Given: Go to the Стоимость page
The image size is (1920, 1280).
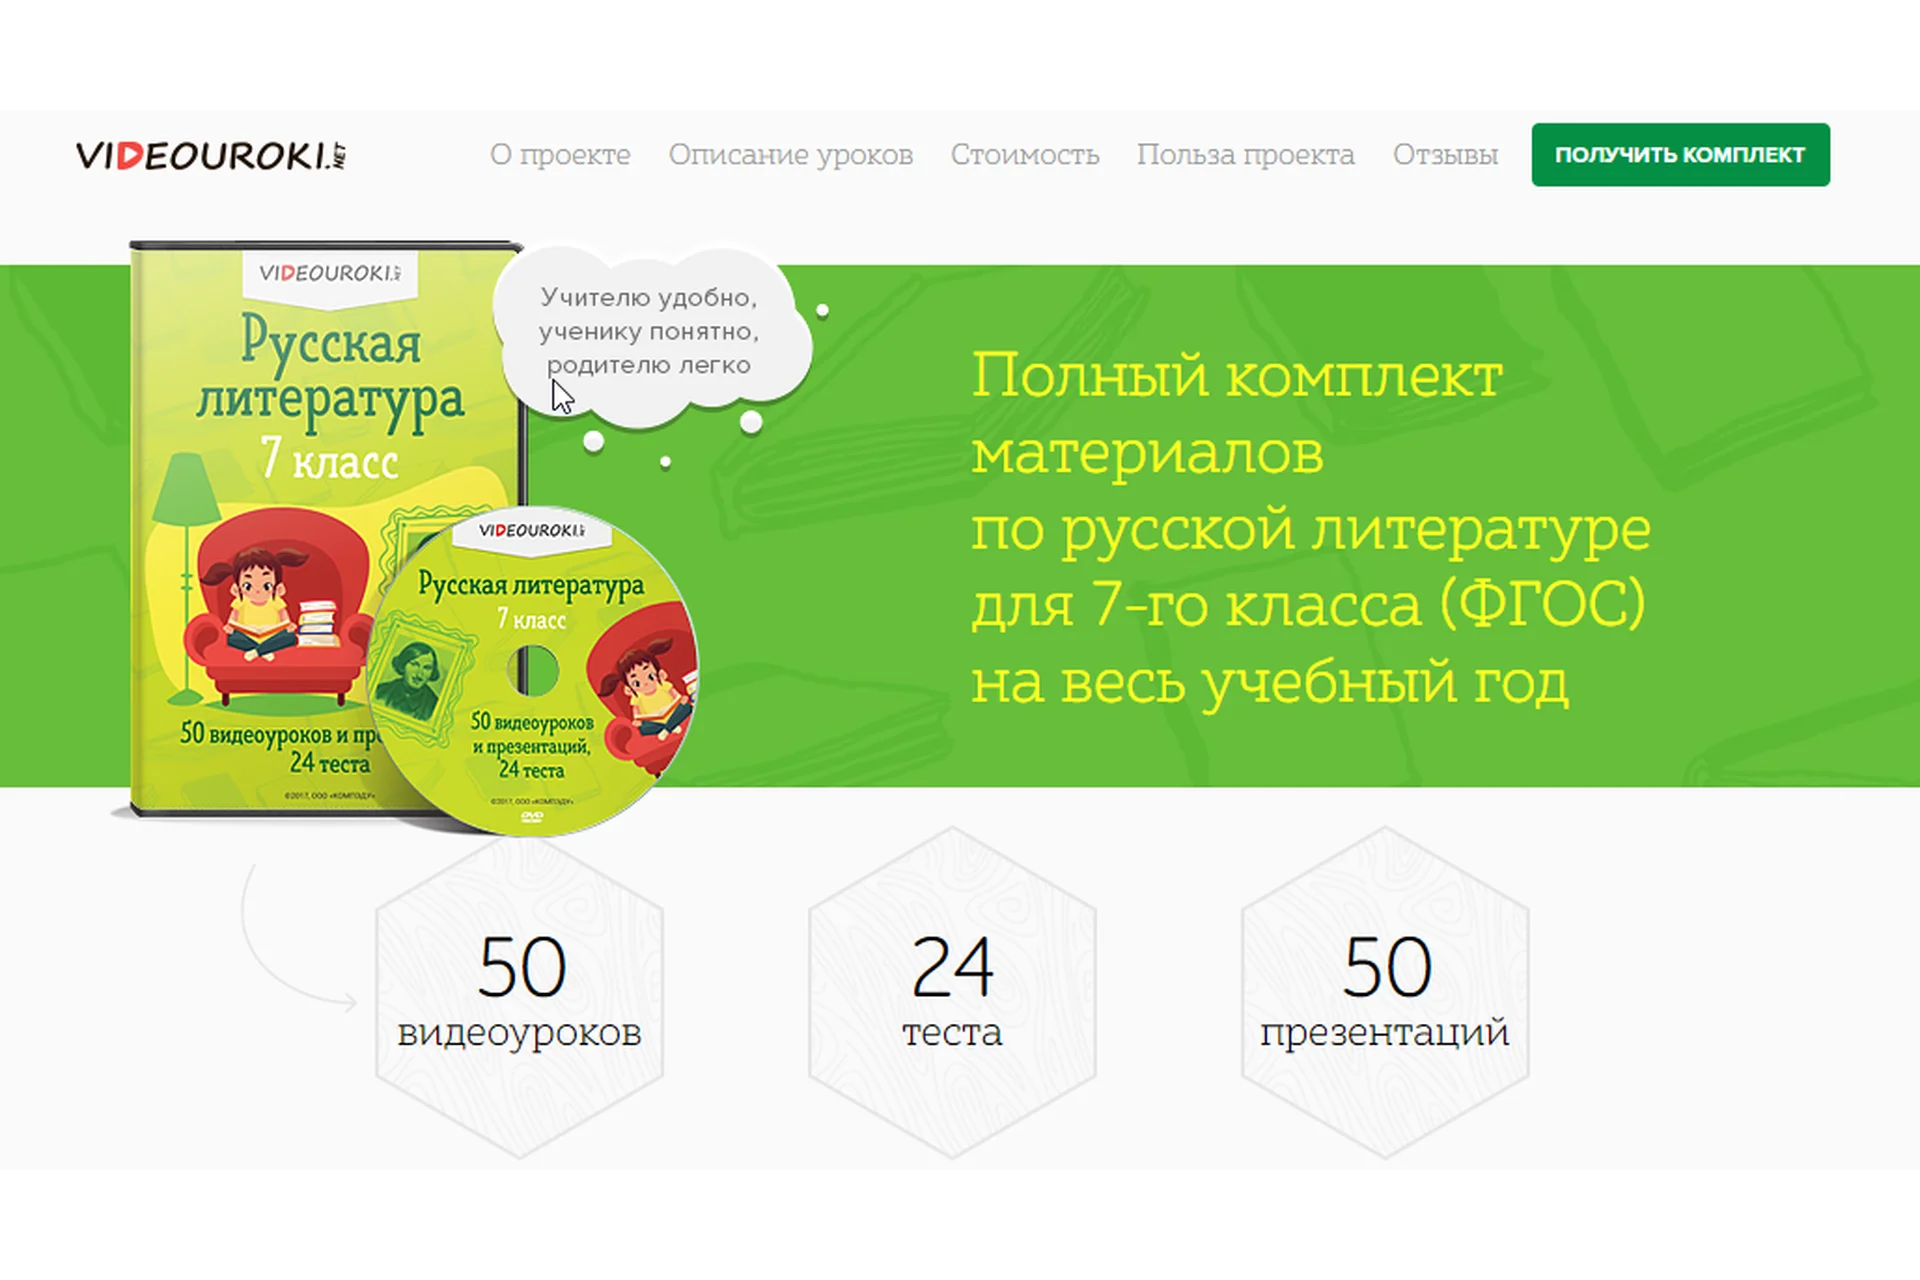Looking at the screenshot, I should (x=1026, y=155).
